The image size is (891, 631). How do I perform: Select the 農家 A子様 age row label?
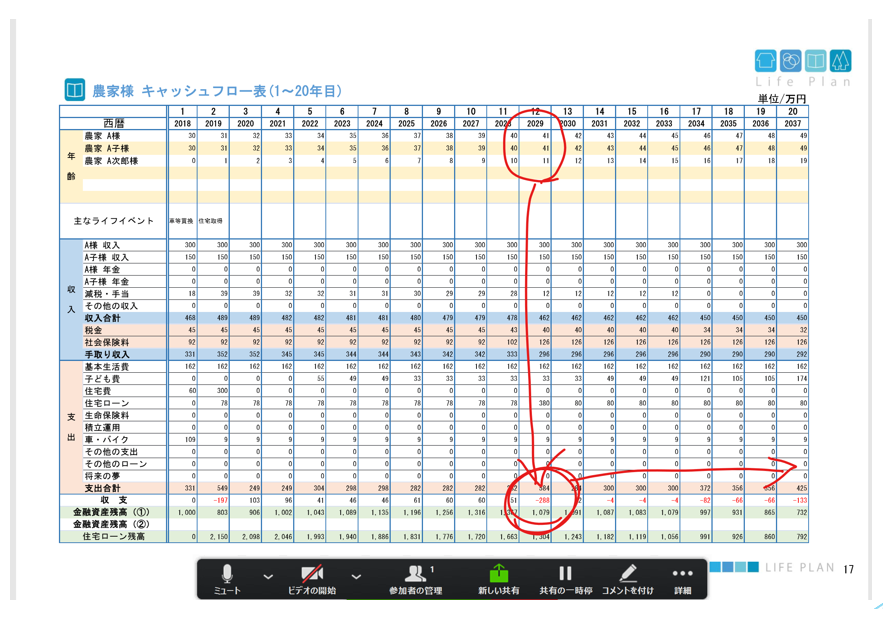pos(106,148)
